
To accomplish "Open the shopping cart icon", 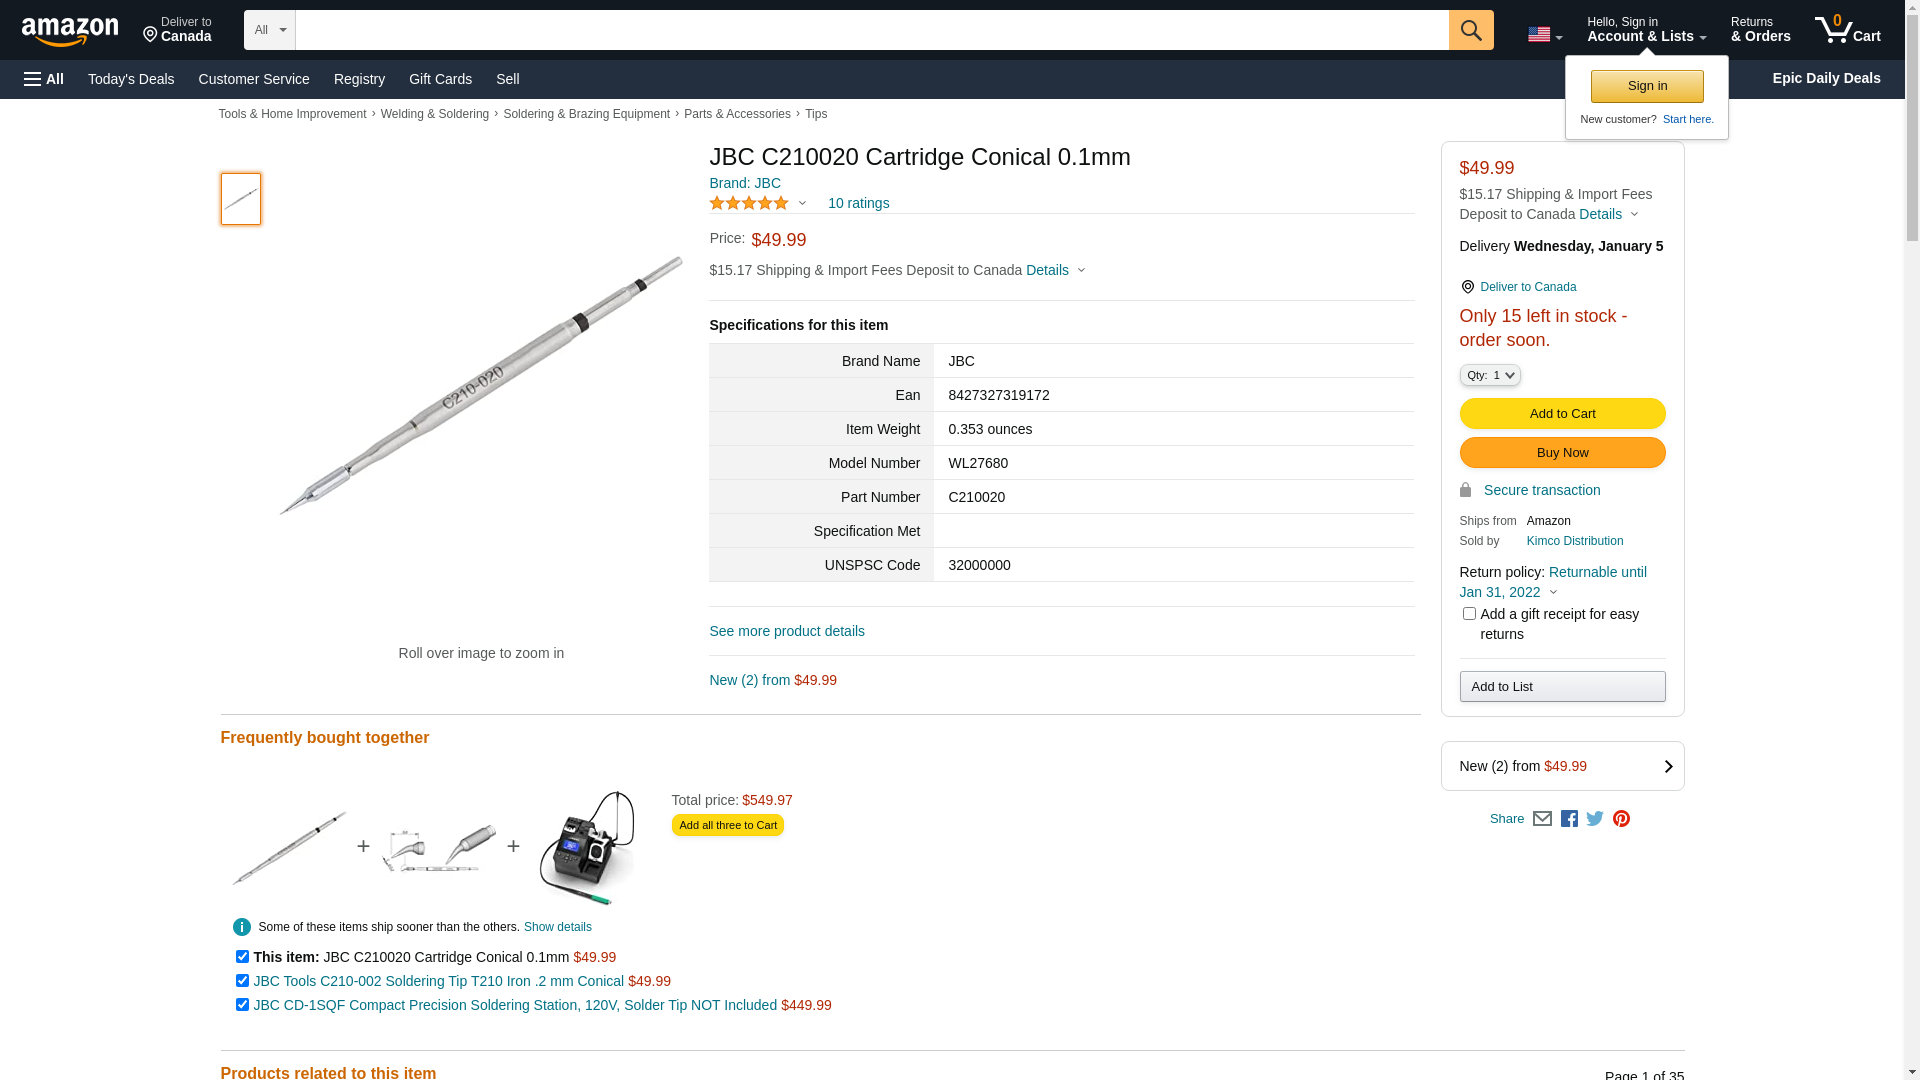I will (x=1847, y=30).
